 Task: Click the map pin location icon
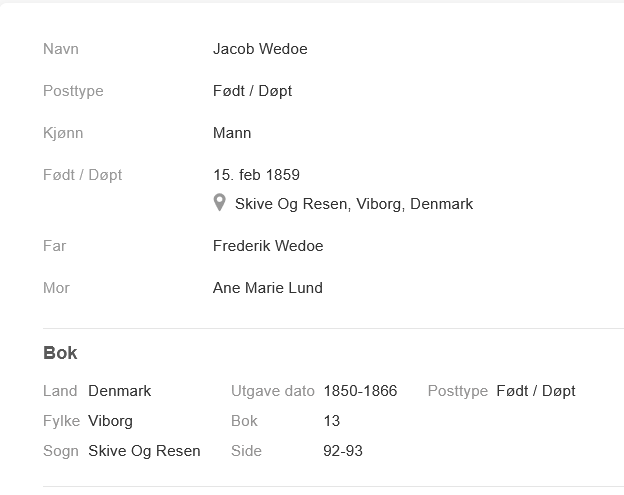(x=220, y=203)
